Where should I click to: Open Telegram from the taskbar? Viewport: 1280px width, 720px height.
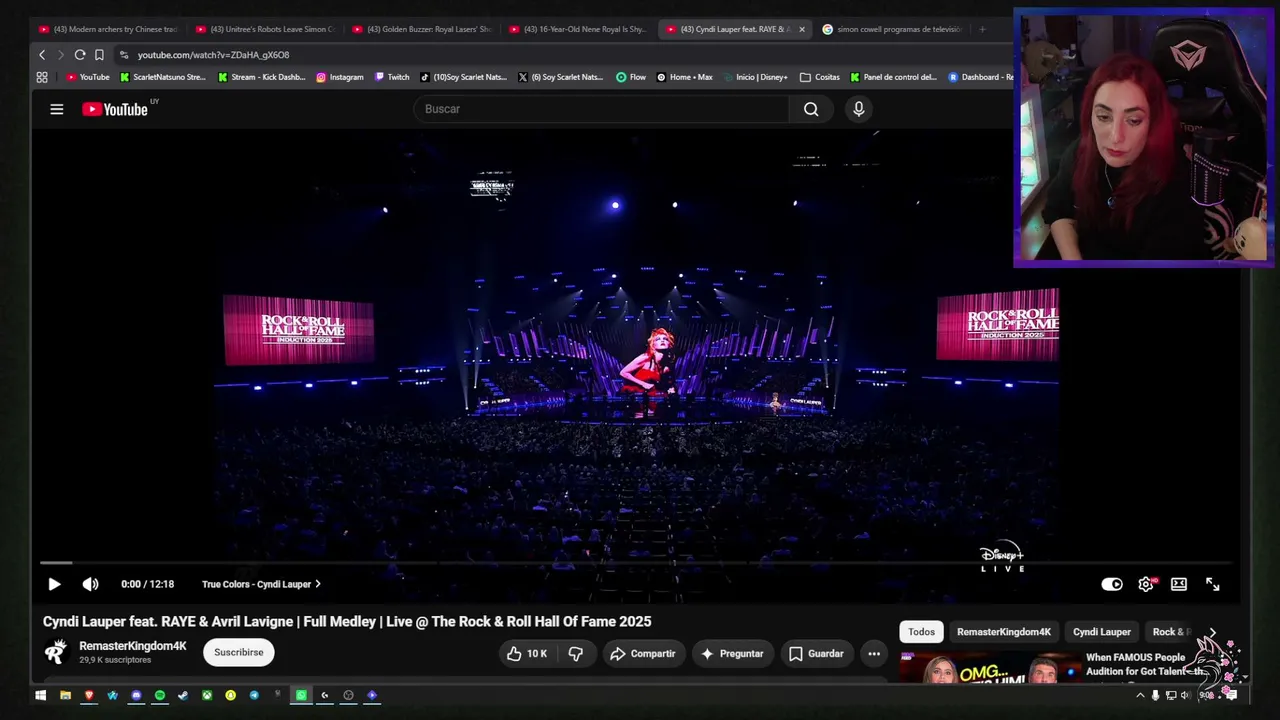tap(254, 695)
